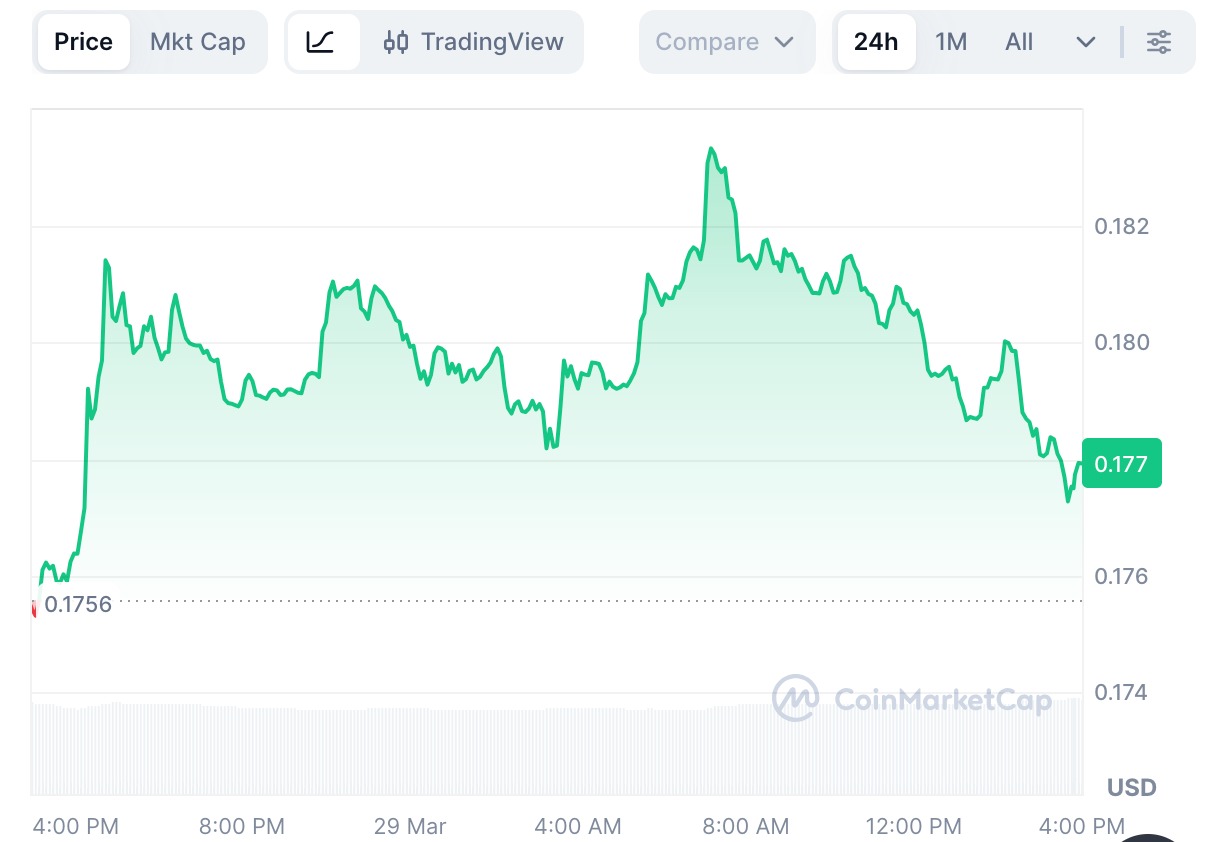Expand more time ranges chevron after All
Screen dimensions: 1214x842
pos(1086,42)
